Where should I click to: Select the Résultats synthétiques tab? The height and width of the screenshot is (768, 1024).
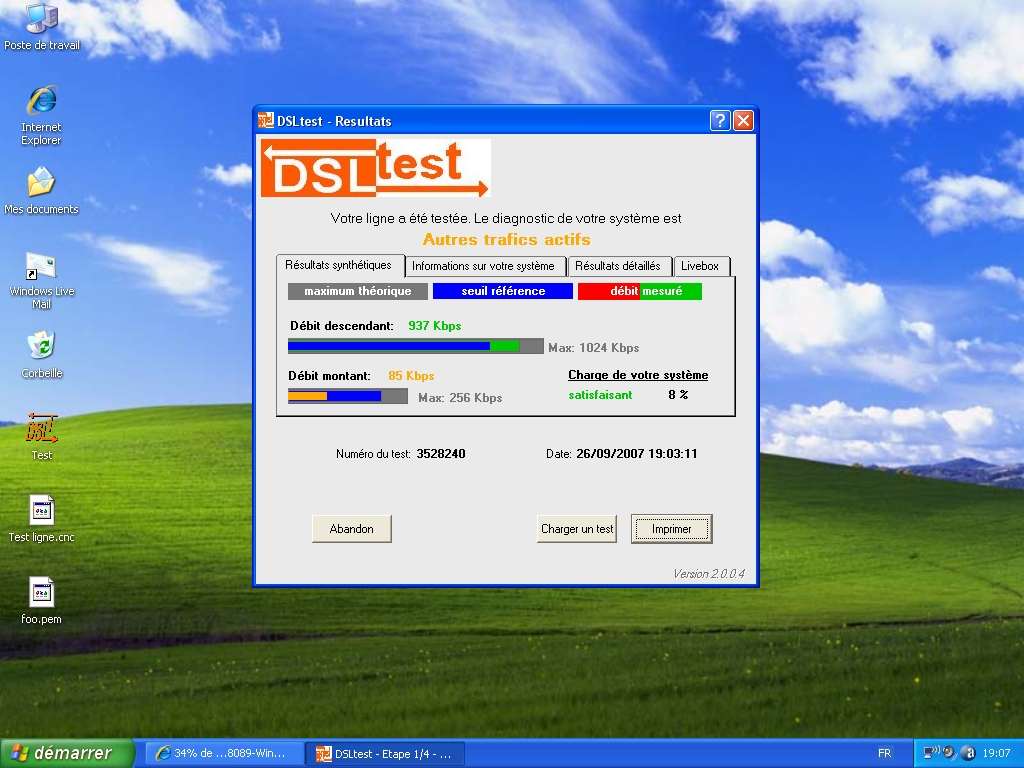pyautogui.click(x=338, y=265)
